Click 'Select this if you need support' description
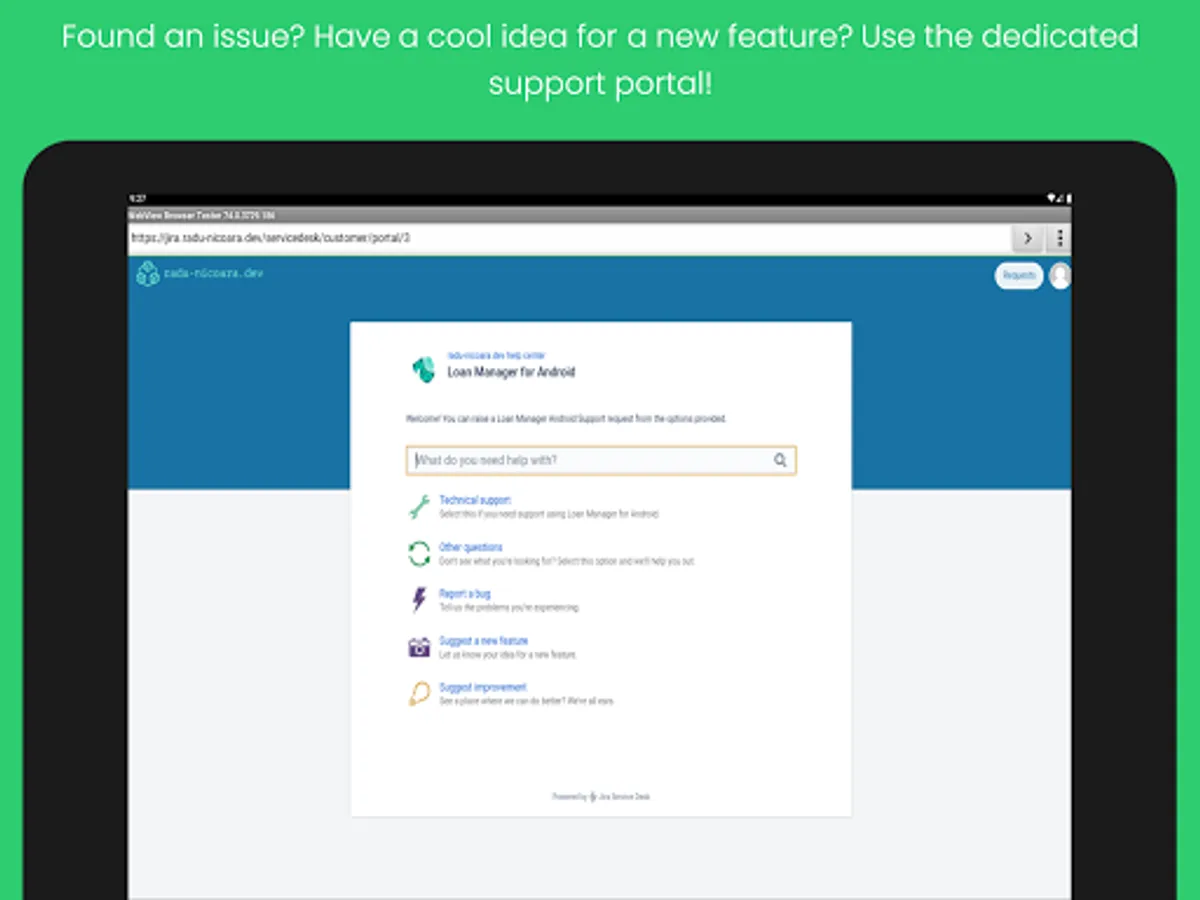Image resolution: width=1200 pixels, height=900 pixels. pyautogui.click(x=549, y=514)
